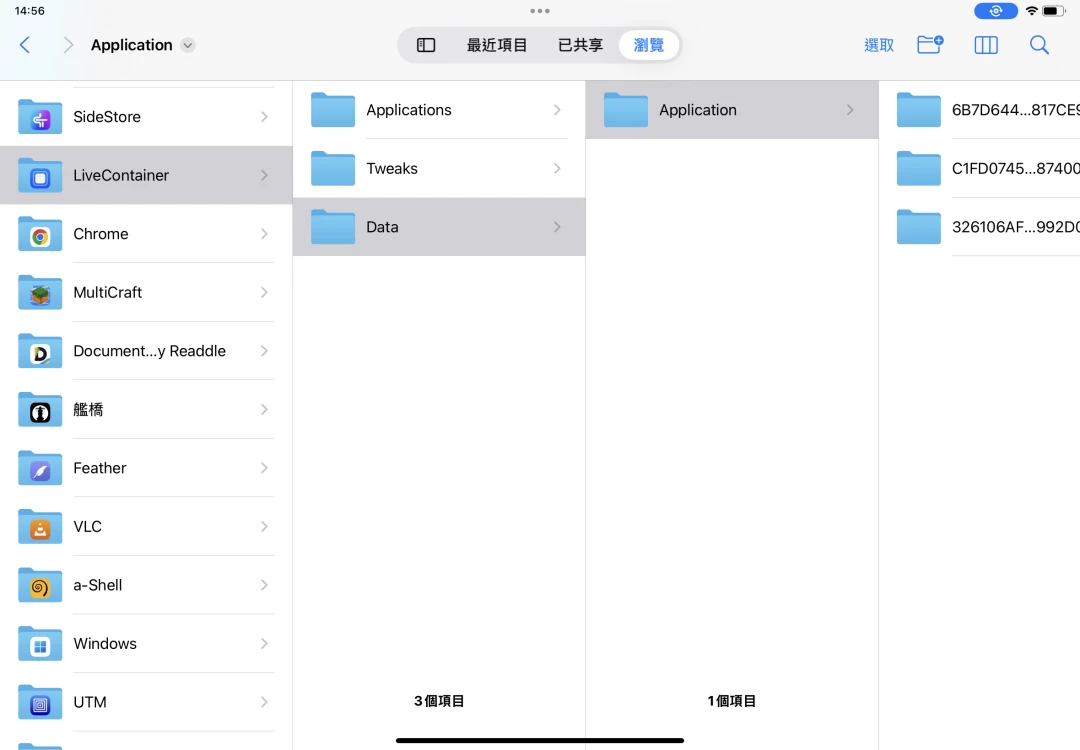Select the a-Shell folder icon
Screen dimensions: 1080x750
point(40,585)
